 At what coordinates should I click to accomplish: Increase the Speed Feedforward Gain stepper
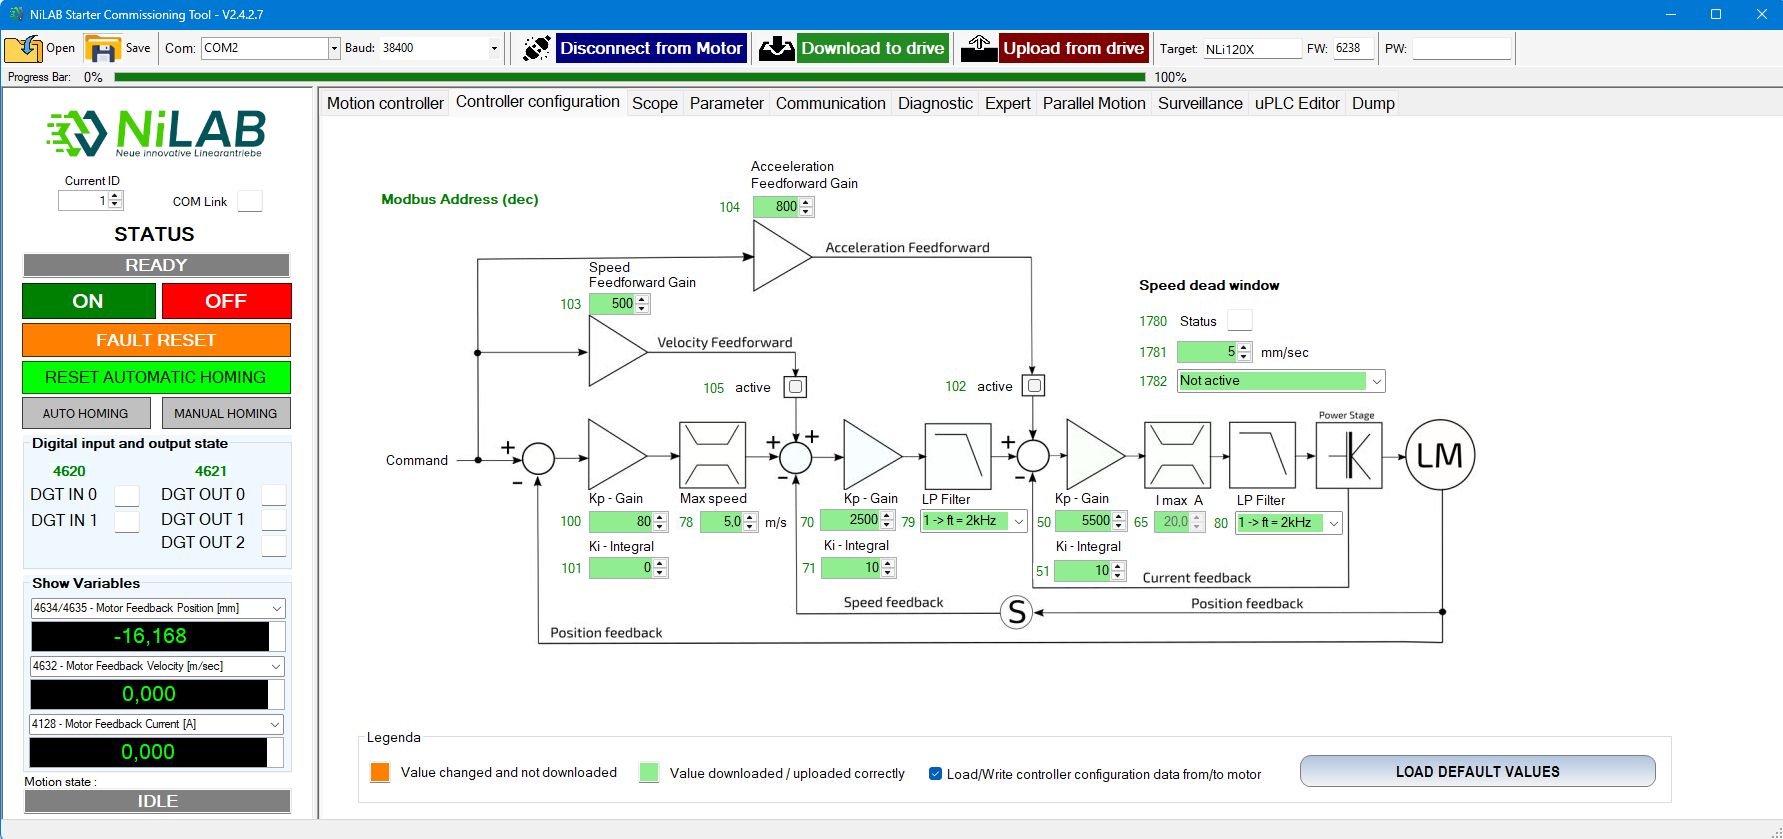coord(642,299)
